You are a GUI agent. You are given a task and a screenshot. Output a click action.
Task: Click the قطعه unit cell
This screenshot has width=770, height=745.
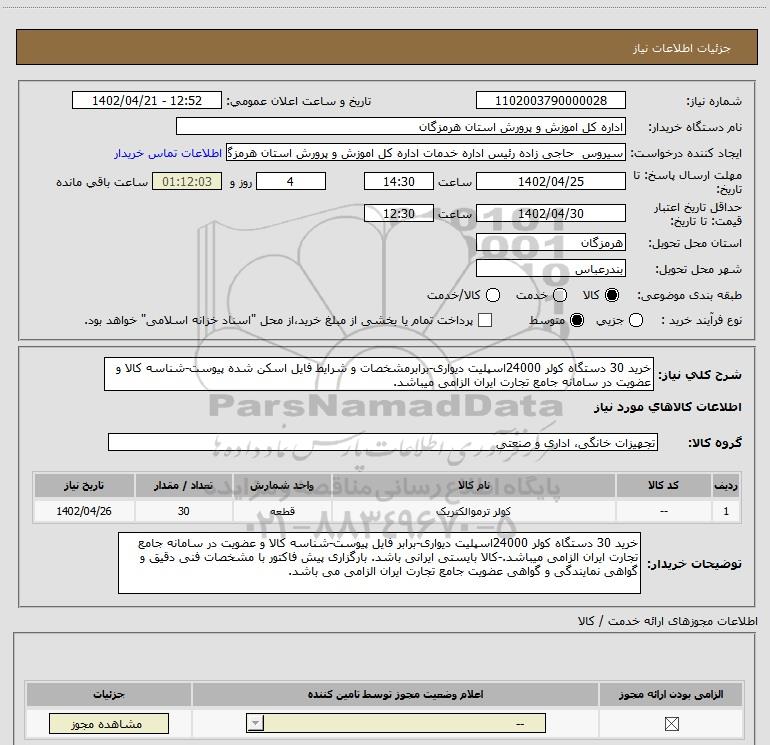coord(282,511)
